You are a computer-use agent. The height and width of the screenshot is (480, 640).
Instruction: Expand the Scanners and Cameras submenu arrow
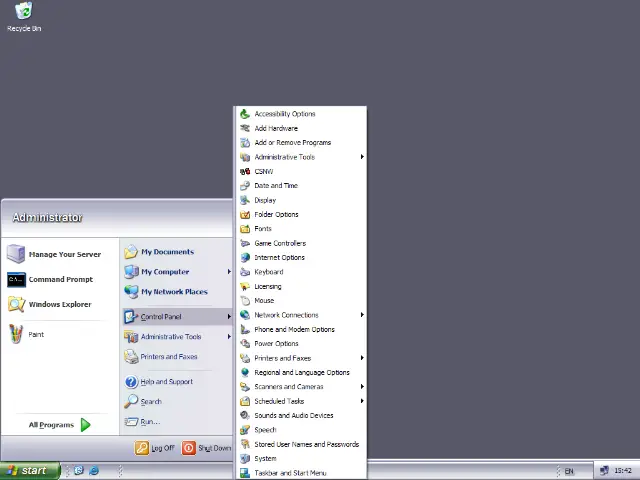[x=362, y=387]
